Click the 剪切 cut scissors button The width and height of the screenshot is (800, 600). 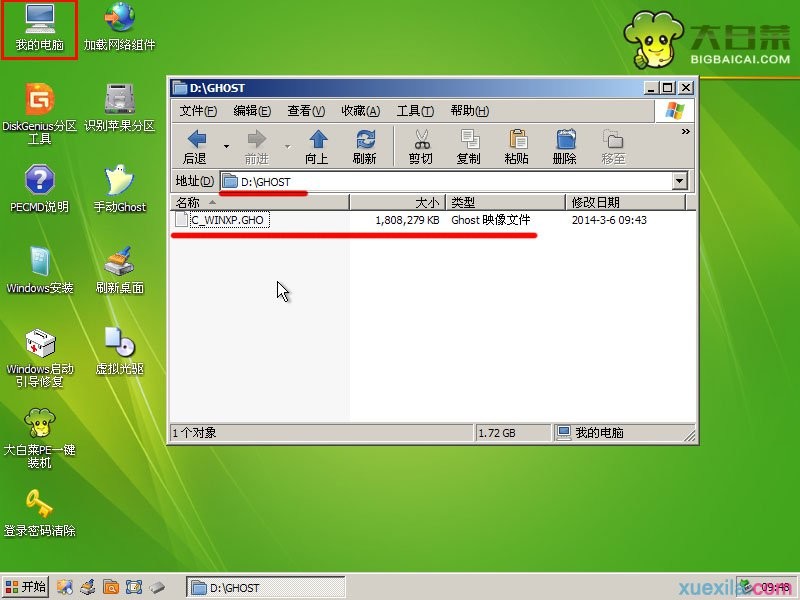tap(421, 146)
